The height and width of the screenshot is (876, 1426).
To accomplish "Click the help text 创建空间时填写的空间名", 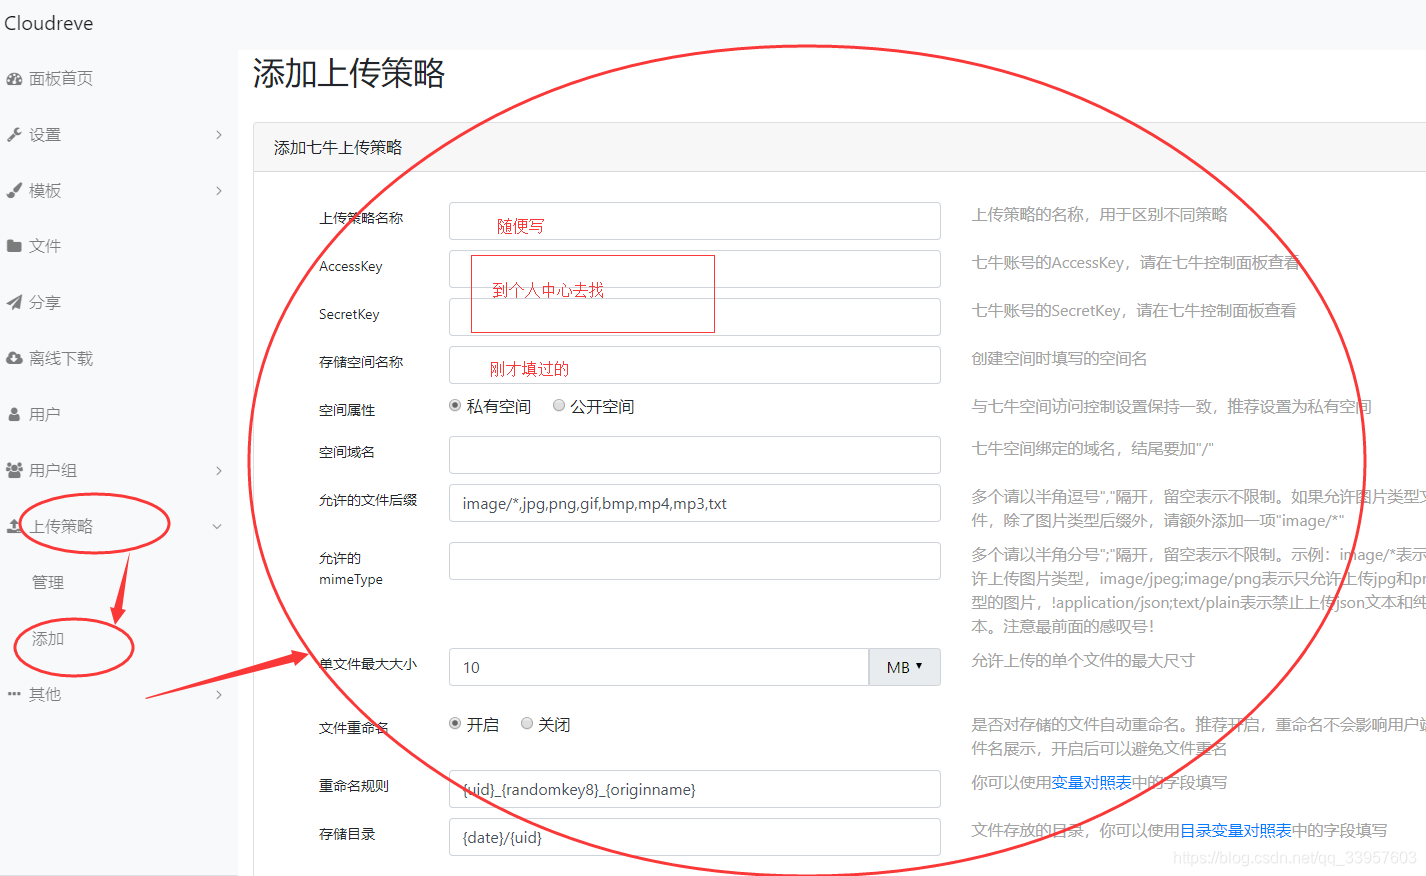I will pyautogui.click(x=1059, y=358).
